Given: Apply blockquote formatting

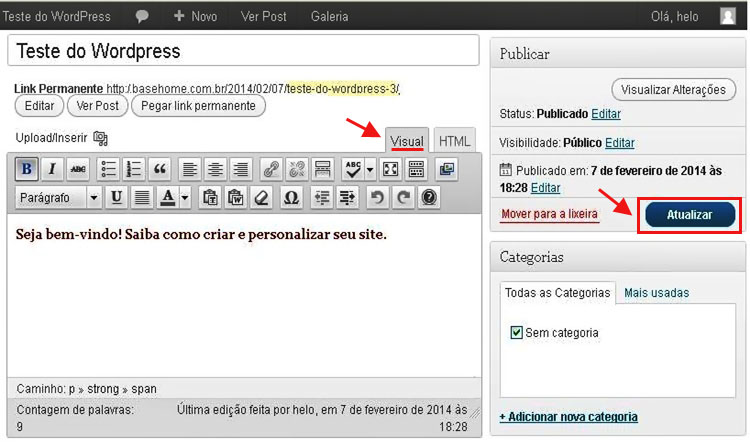Looking at the screenshot, I should [x=160, y=169].
